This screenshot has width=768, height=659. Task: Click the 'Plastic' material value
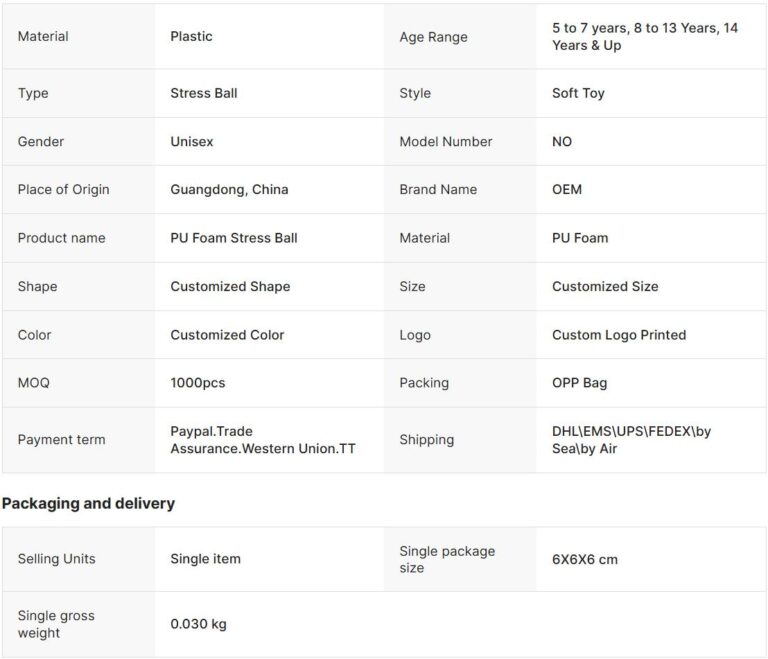click(x=191, y=37)
